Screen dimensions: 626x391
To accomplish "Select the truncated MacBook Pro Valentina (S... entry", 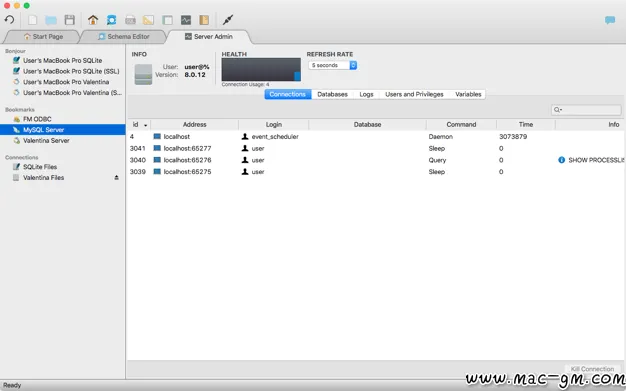I will (x=72, y=93).
